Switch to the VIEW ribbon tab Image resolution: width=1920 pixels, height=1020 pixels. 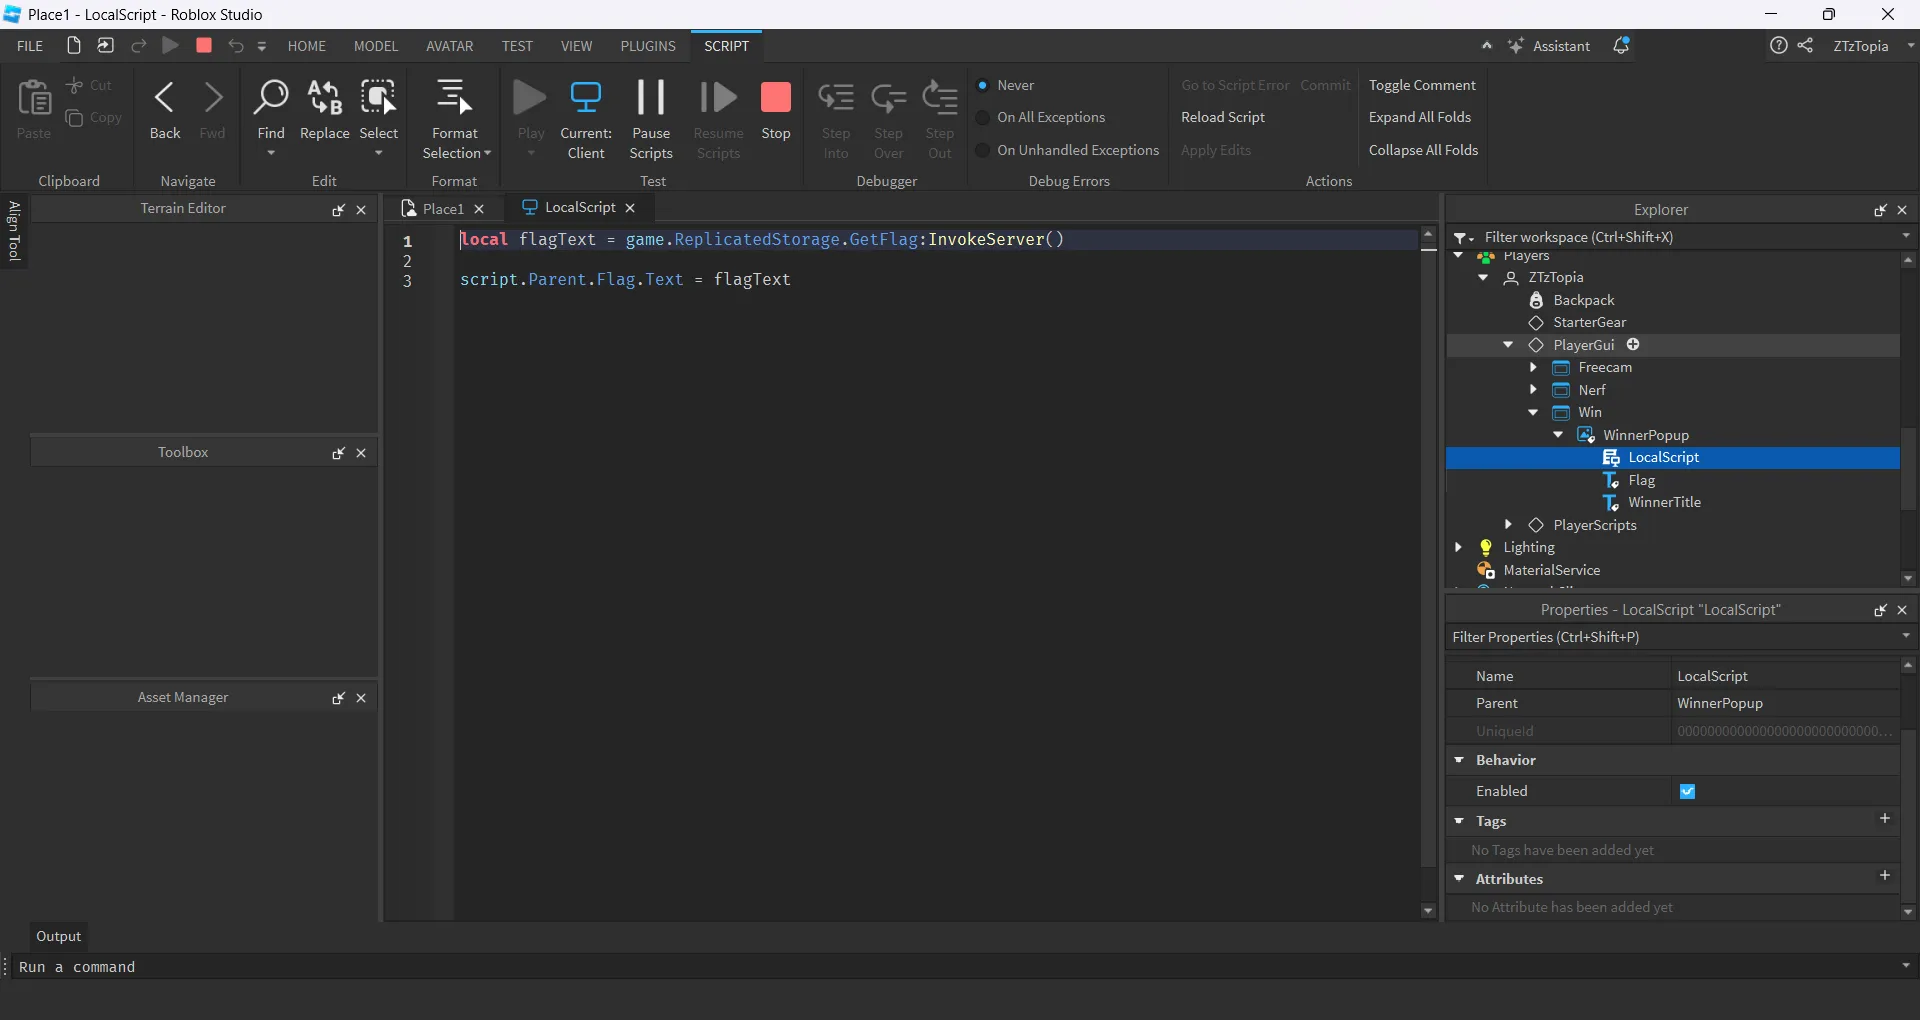pos(576,46)
